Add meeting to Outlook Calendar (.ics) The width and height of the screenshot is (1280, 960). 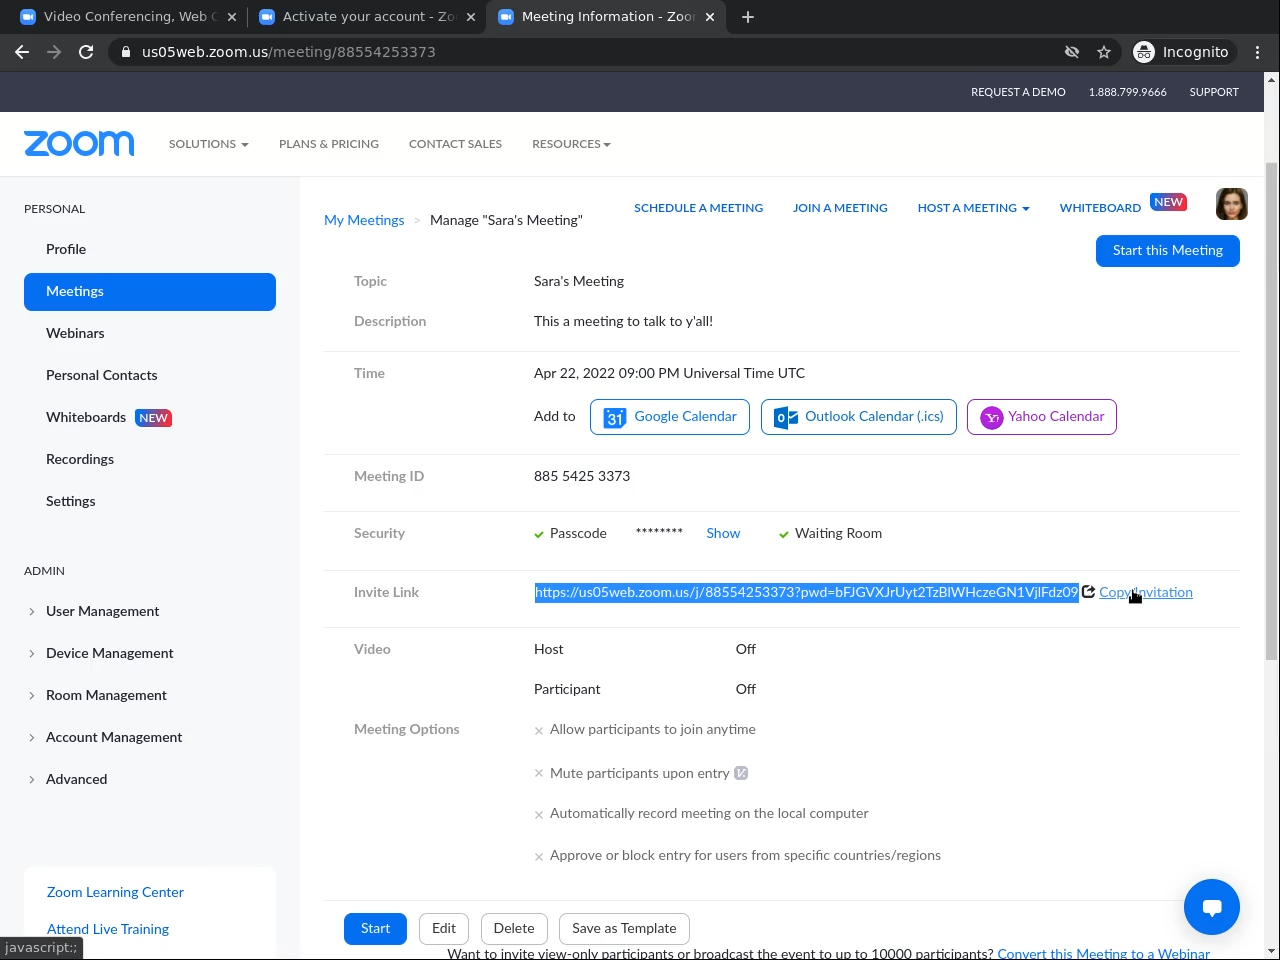coord(859,417)
